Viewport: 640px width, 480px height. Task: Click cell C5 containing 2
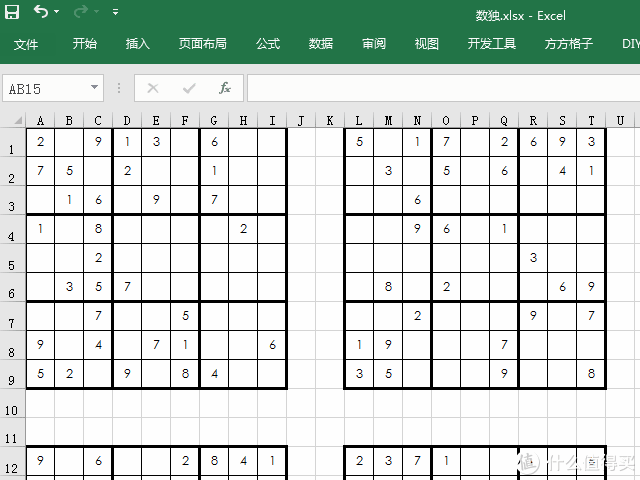[98, 258]
